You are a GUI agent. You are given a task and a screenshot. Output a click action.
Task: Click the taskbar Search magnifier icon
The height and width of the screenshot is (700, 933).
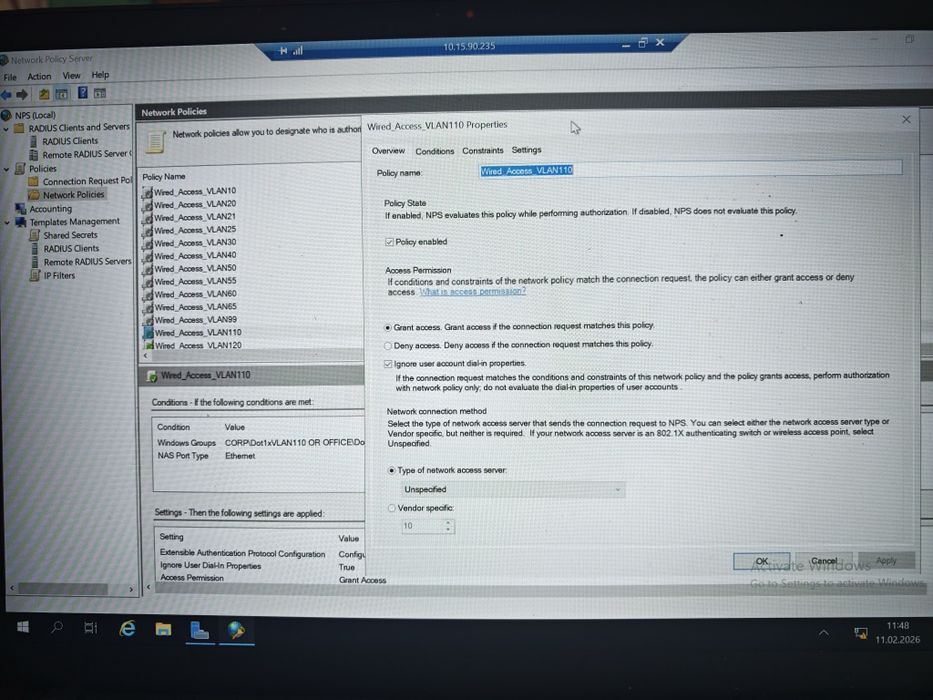(x=57, y=627)
